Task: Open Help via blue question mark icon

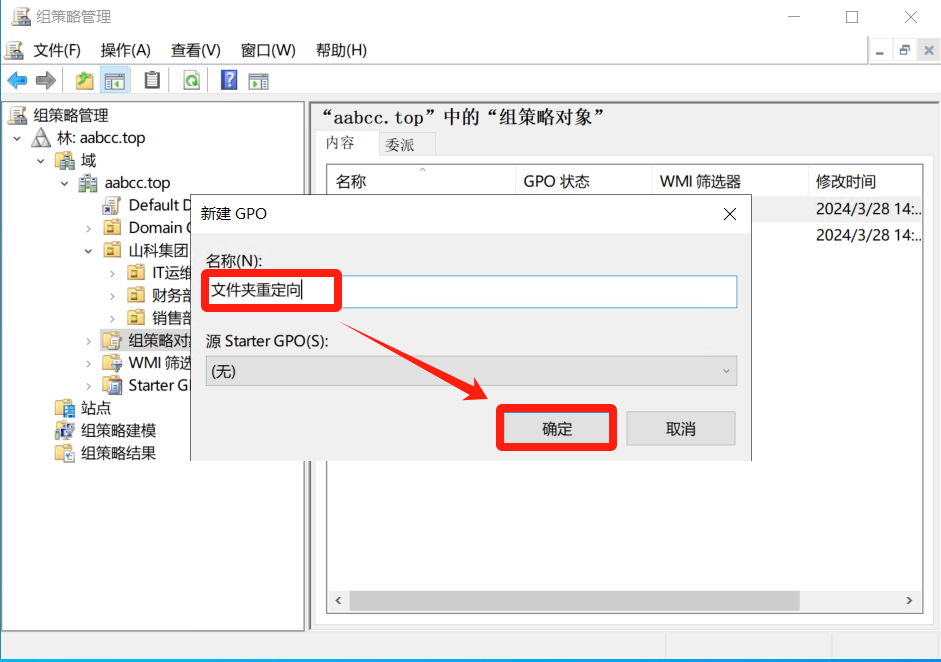Action: (229, 81)
